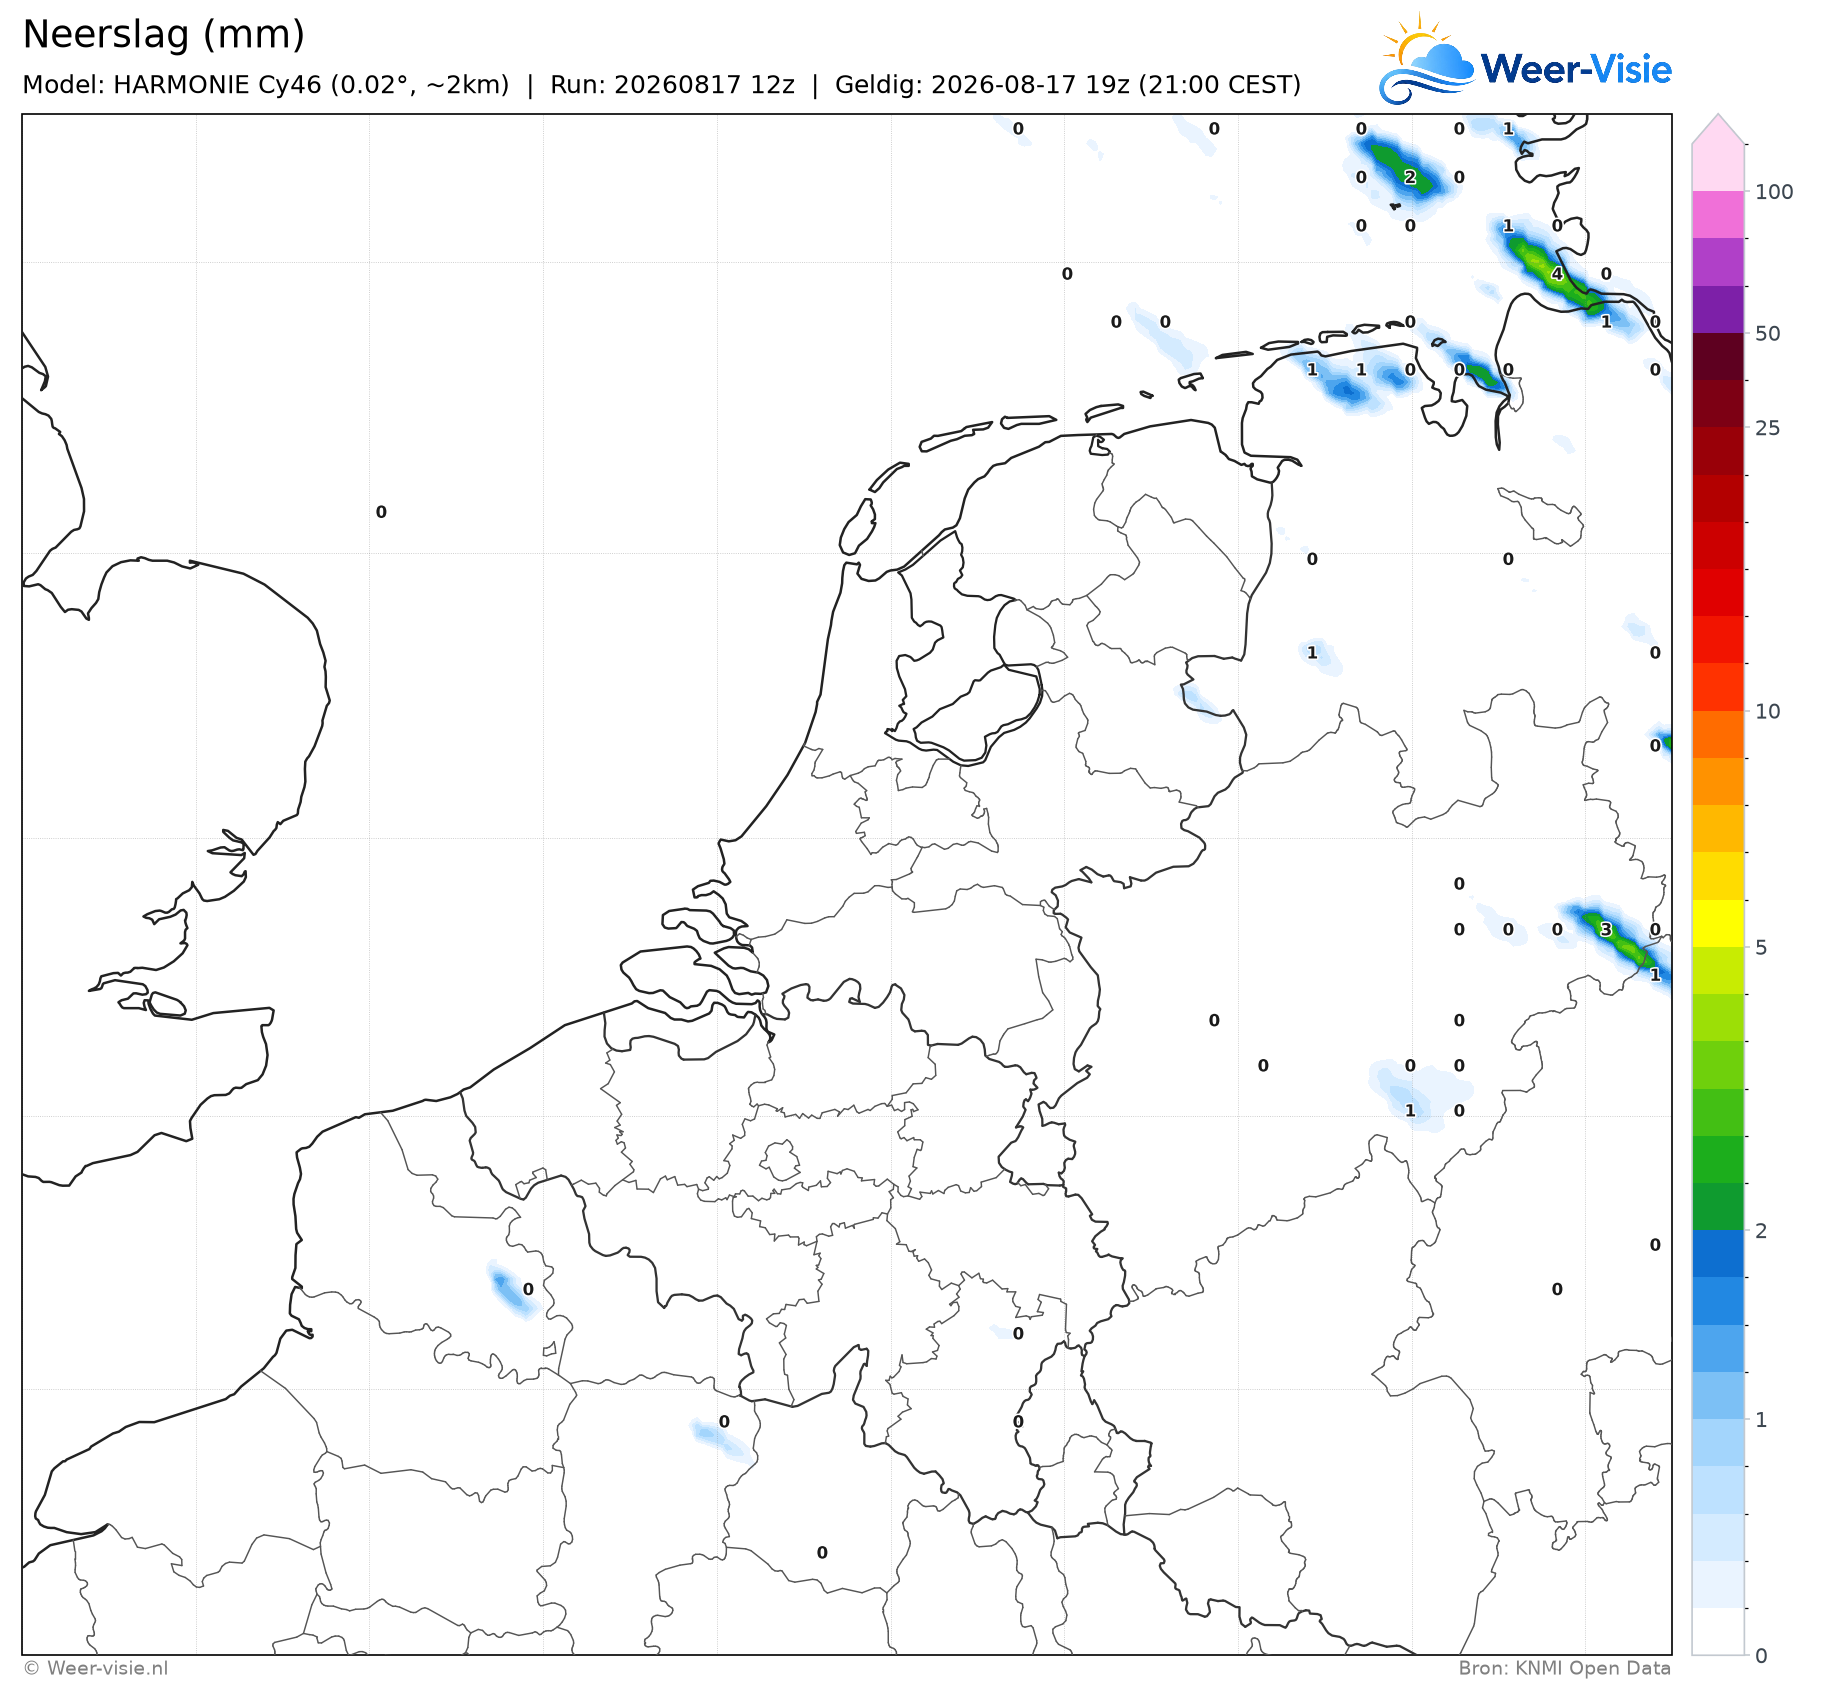1824x1681 pixels.
Task: Click the purple 50 mm legend swatch
Action: (x=1718, y=309)
